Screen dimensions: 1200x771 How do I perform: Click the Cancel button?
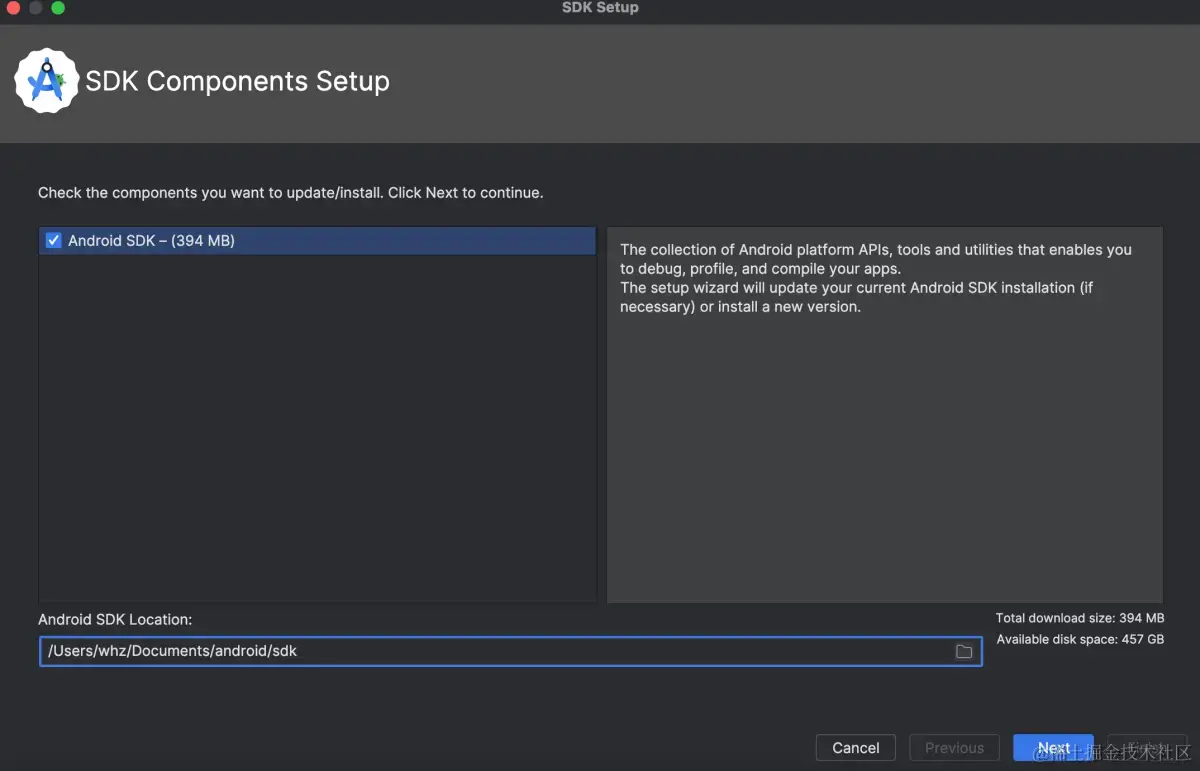pos(856,748)
